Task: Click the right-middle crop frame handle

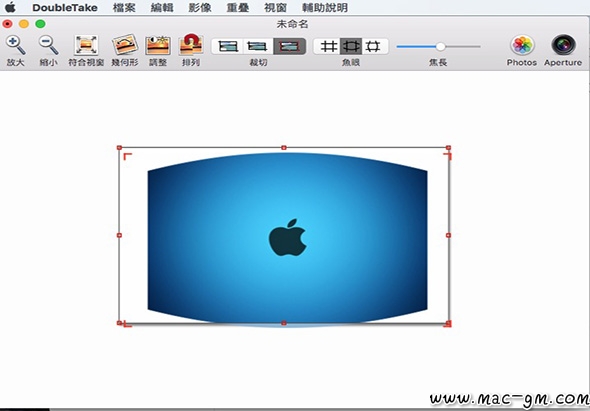Action: point(448,235)
